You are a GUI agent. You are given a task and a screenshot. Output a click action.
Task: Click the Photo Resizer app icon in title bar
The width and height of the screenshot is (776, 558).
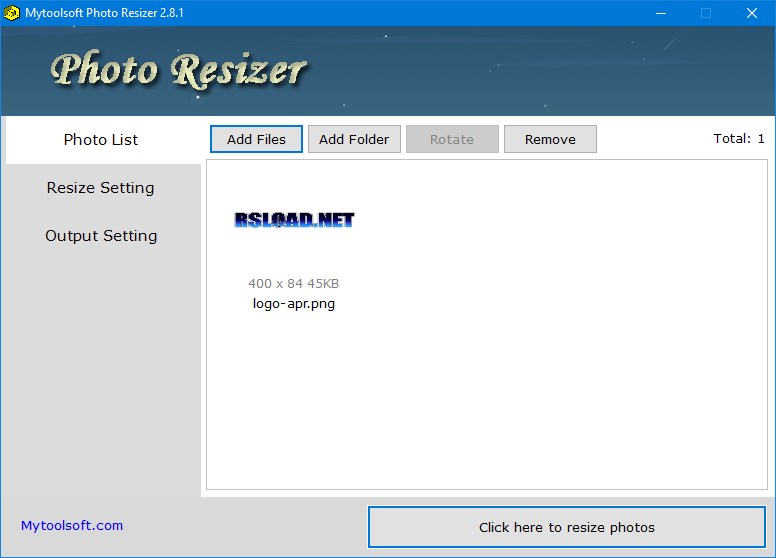(x=11, y=13)
